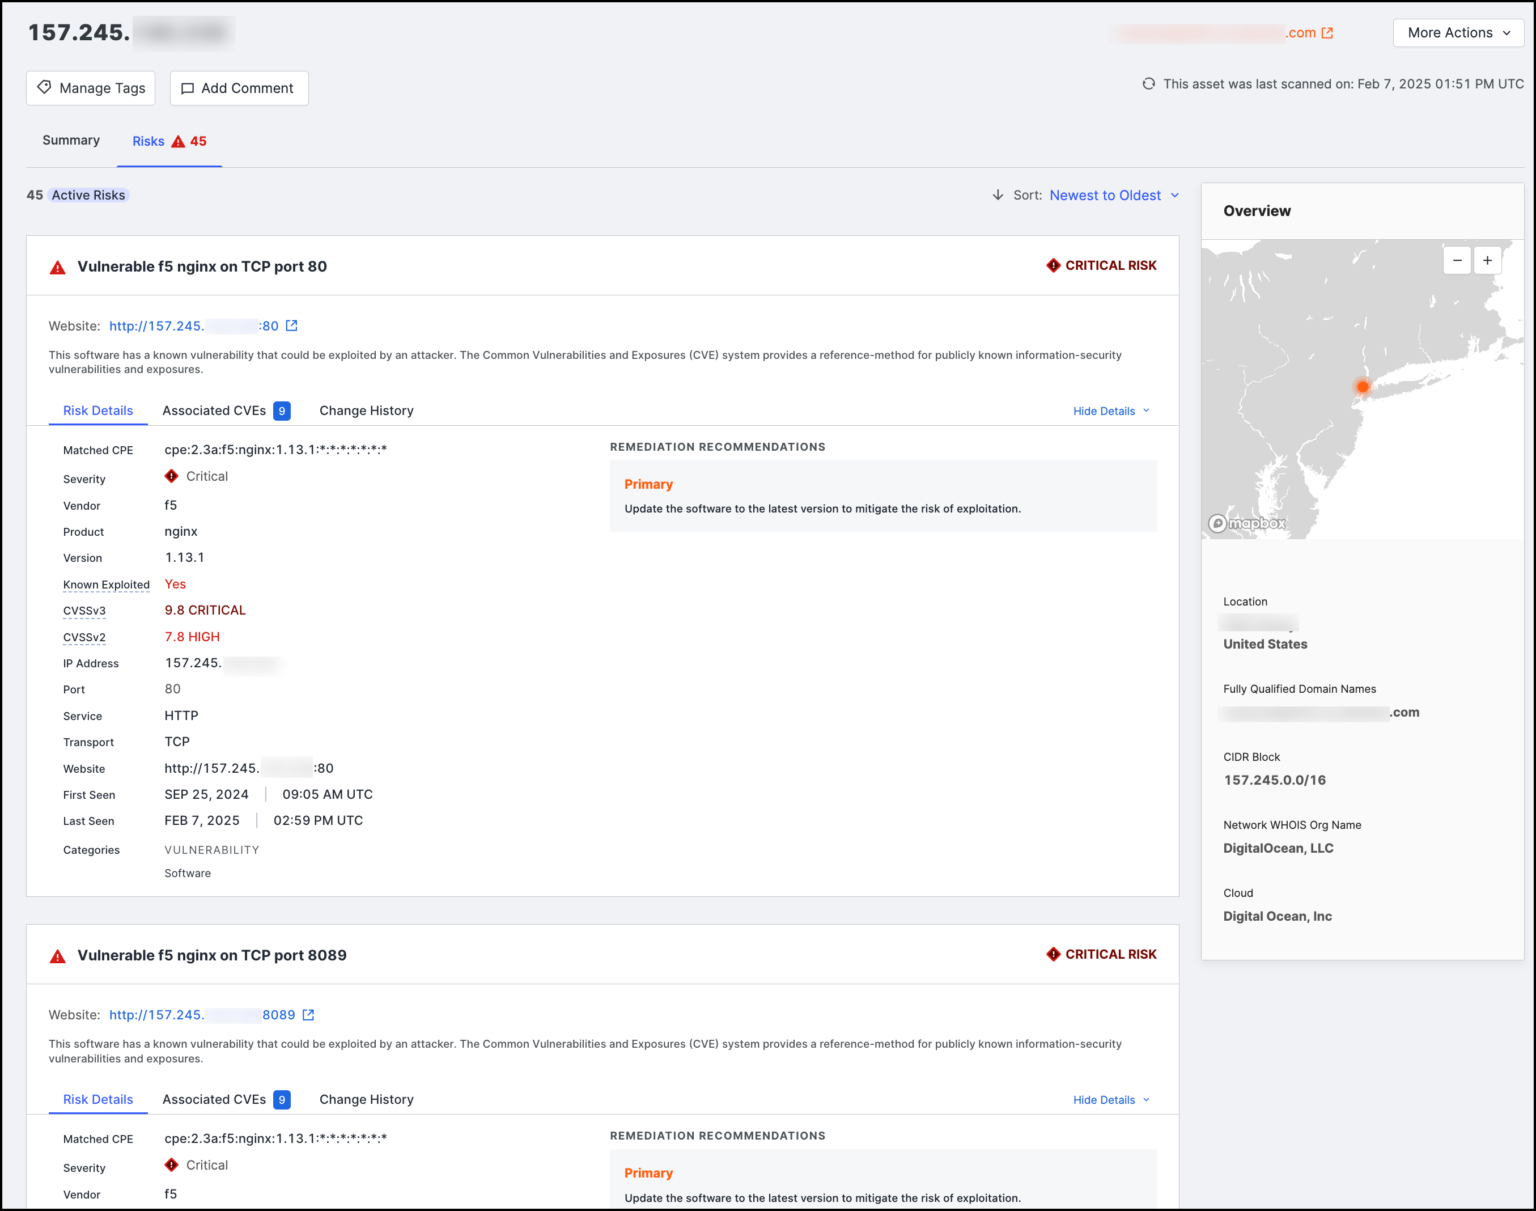The image size is (1536, 1211).
Task: Open the More Actions dropdown
Action: pos(1458,33)
